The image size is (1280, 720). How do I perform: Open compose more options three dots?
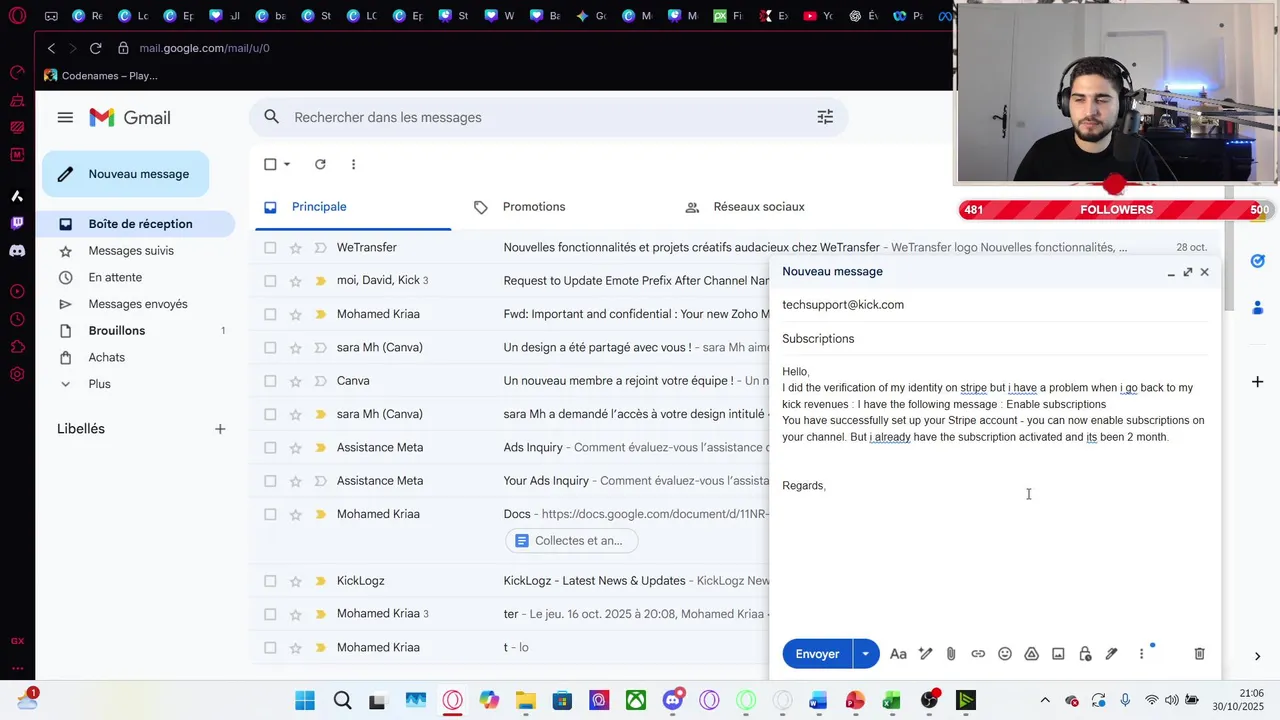point(1141,654)
